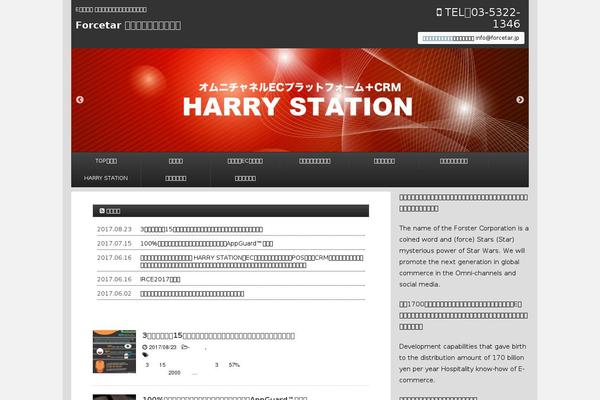Show the previous slide with the left arrow
The height and width of the screenshot is (400, 600).
pos(80,100)
